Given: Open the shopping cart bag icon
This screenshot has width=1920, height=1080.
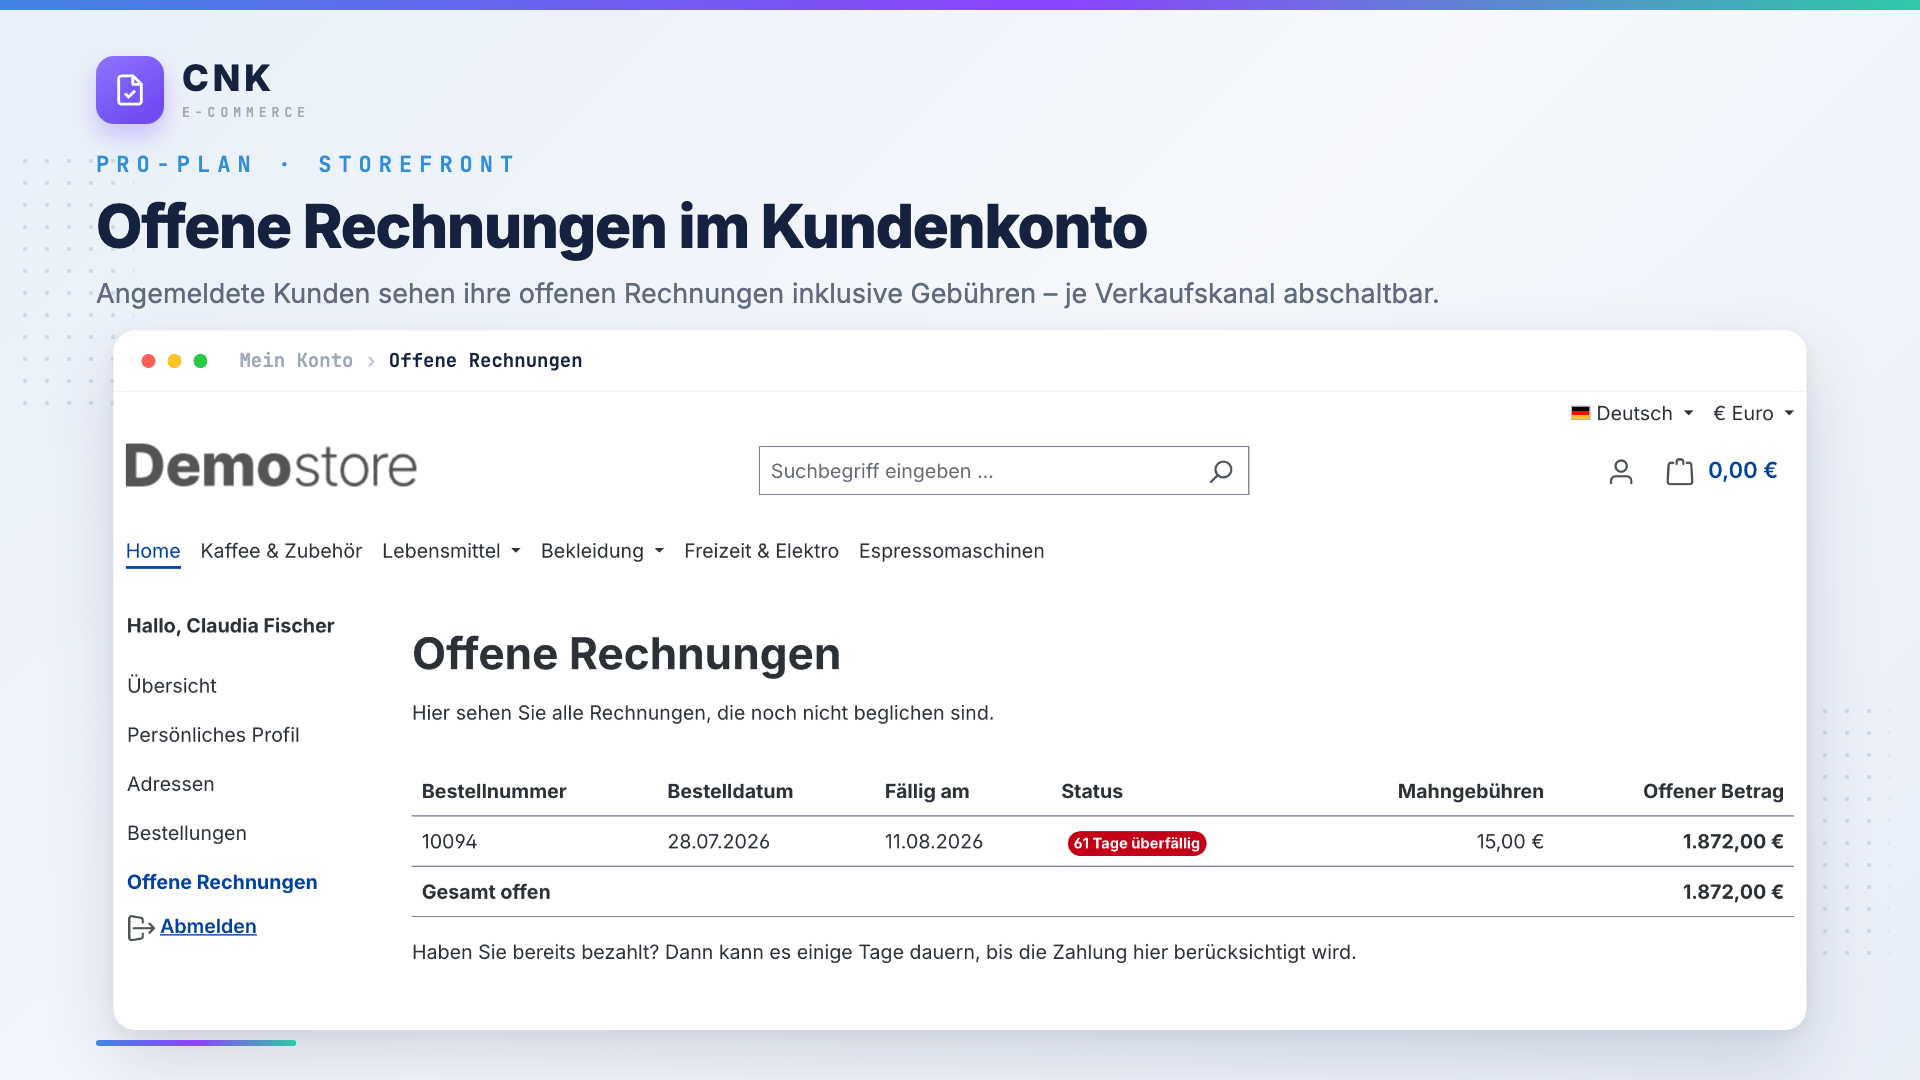Looking at the screenshot, I should coord(1679,471).
